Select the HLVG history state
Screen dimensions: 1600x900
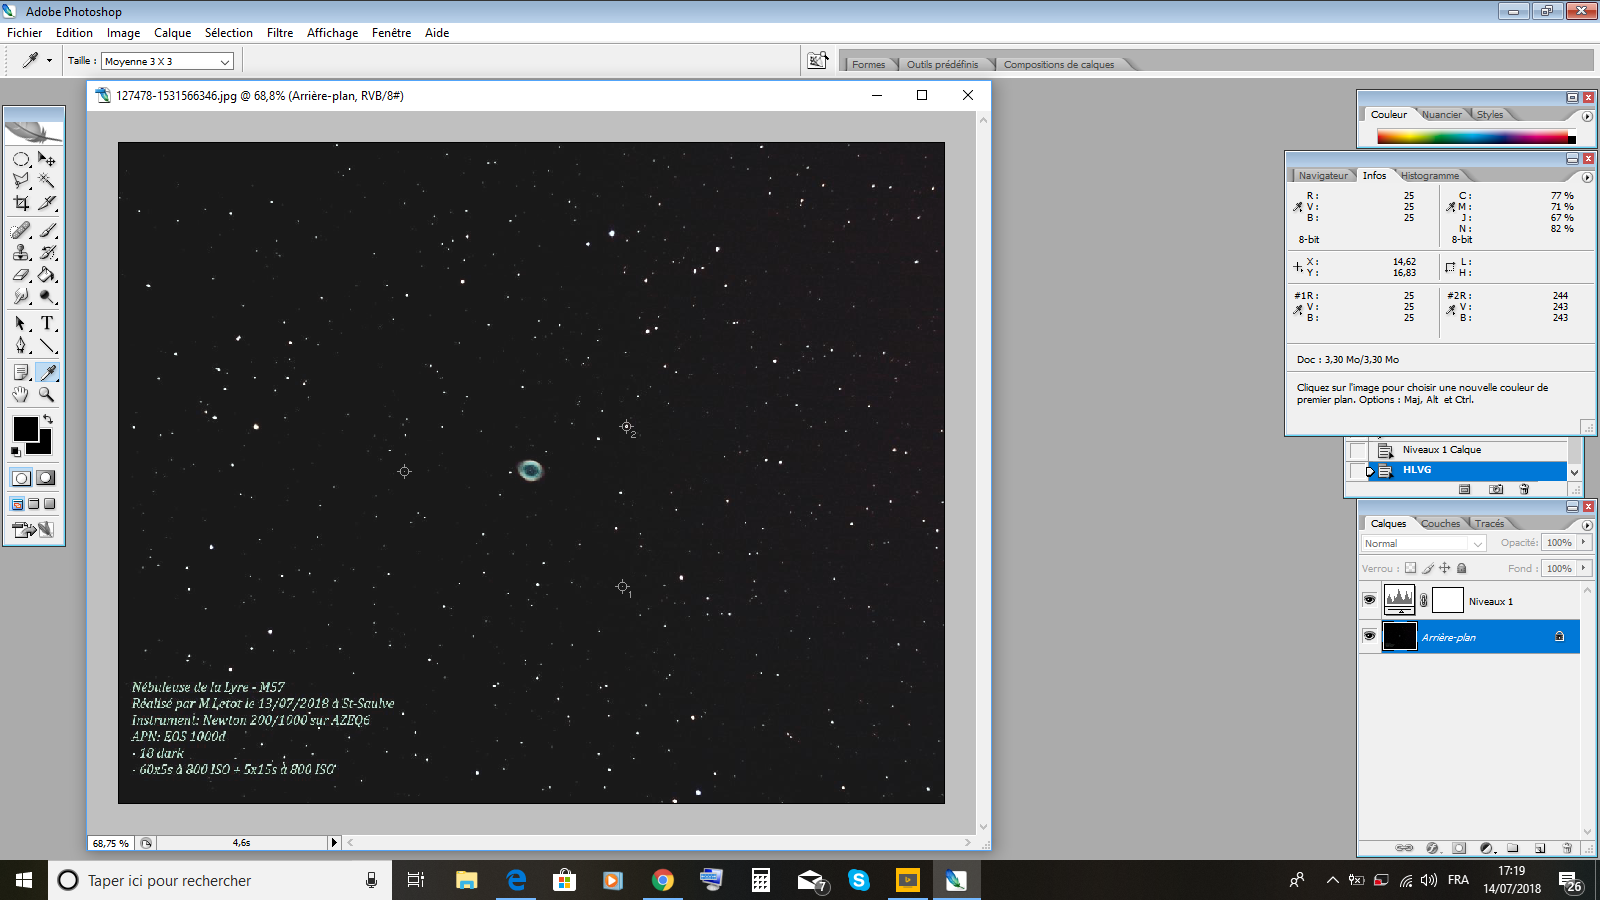1467,470
